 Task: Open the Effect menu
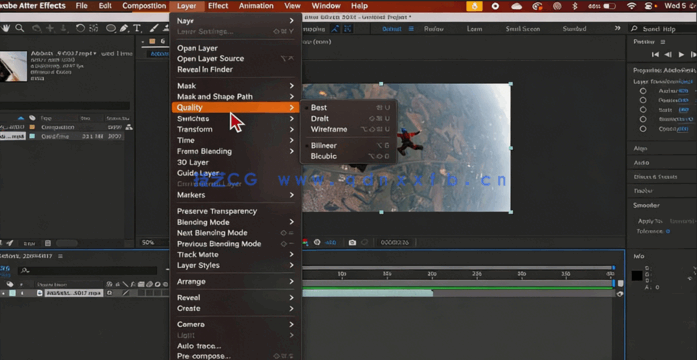[218, 6]
